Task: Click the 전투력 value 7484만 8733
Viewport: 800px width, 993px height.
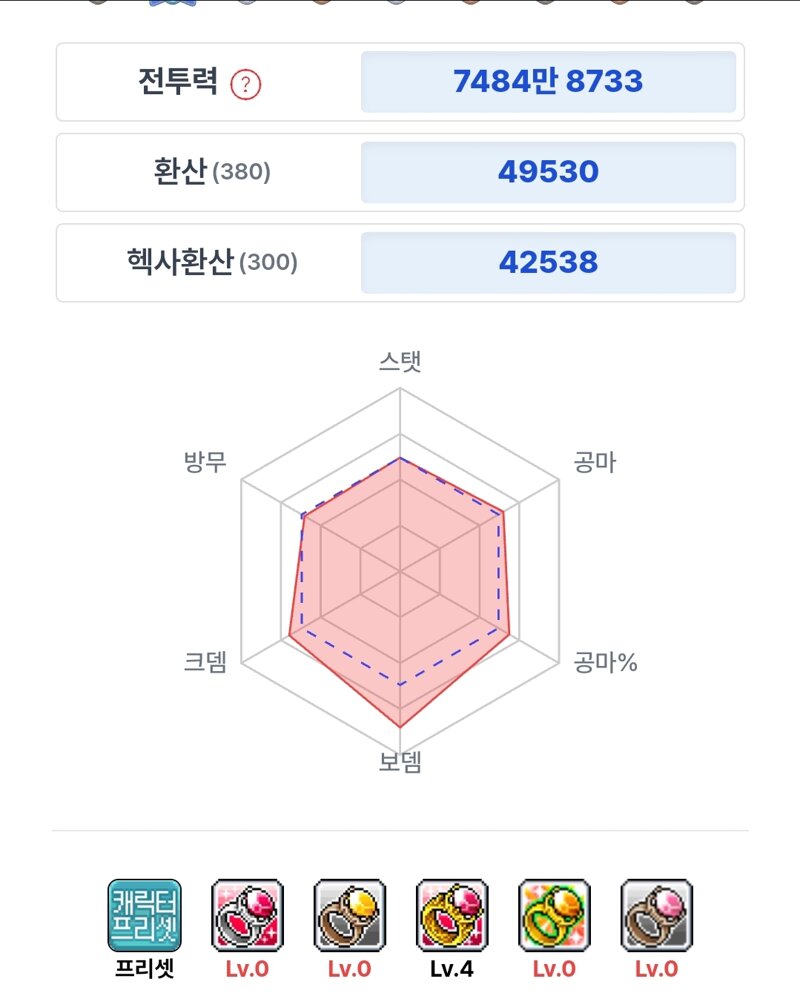Action: point(548,82)
